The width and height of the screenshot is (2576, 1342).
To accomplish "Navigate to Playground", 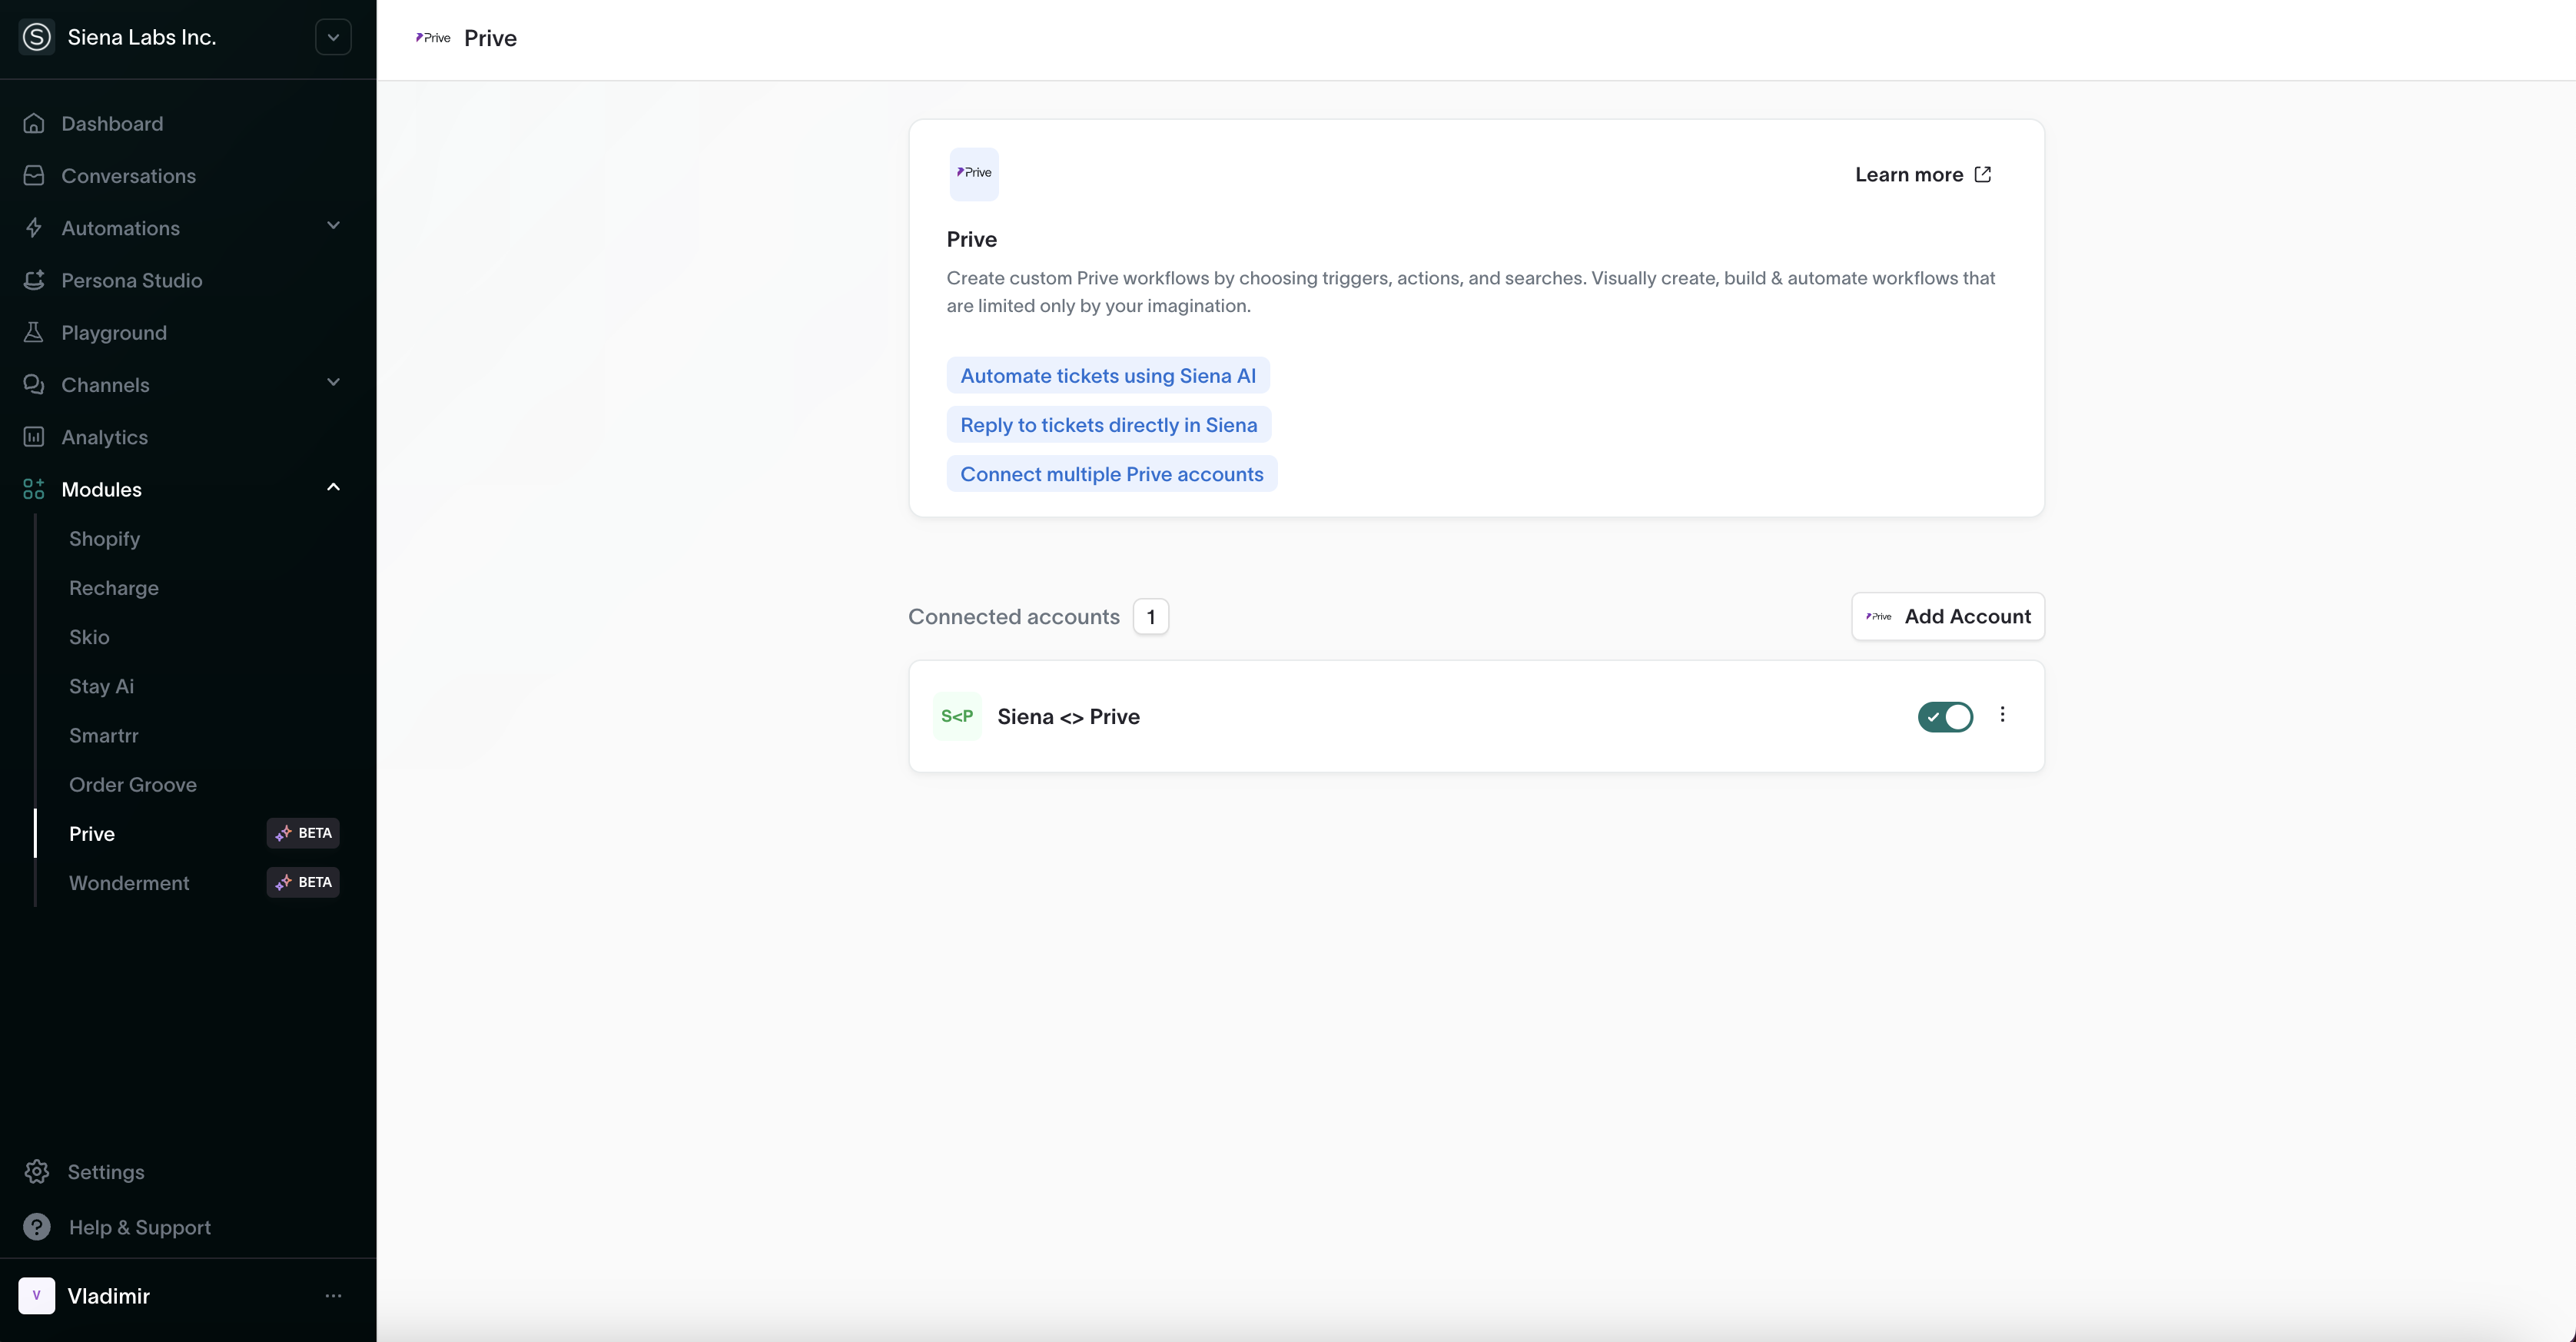I will (114, 333).
